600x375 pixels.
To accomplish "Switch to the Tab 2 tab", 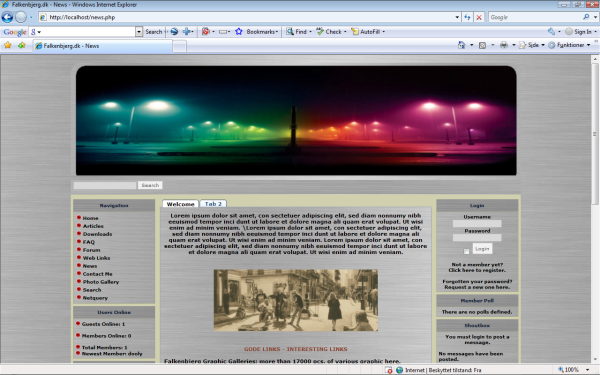I will coord(213,204).
